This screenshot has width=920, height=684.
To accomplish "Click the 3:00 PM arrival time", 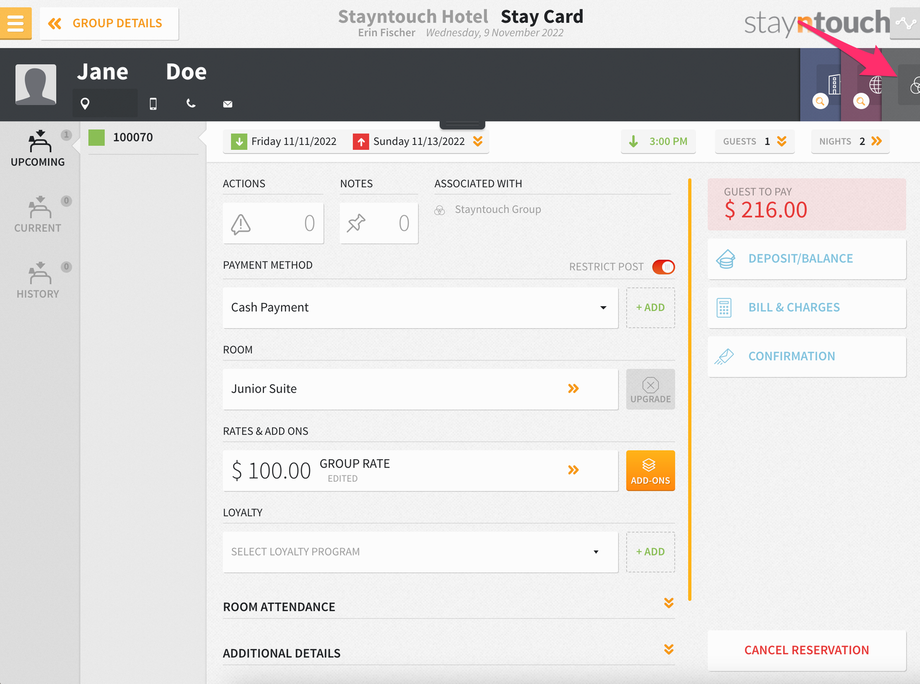I will click(x=658, y=141).
